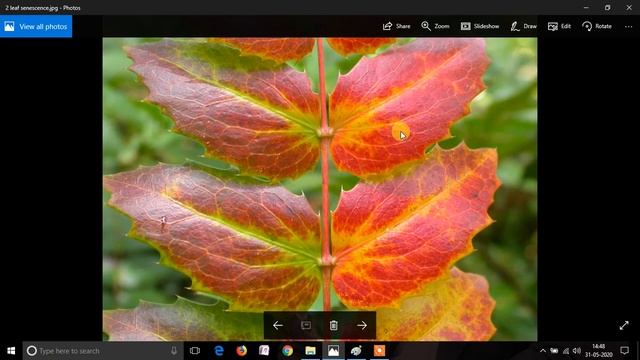Click the filmstrip icon beside trash
640x360 pixels.
pos(306,325)
